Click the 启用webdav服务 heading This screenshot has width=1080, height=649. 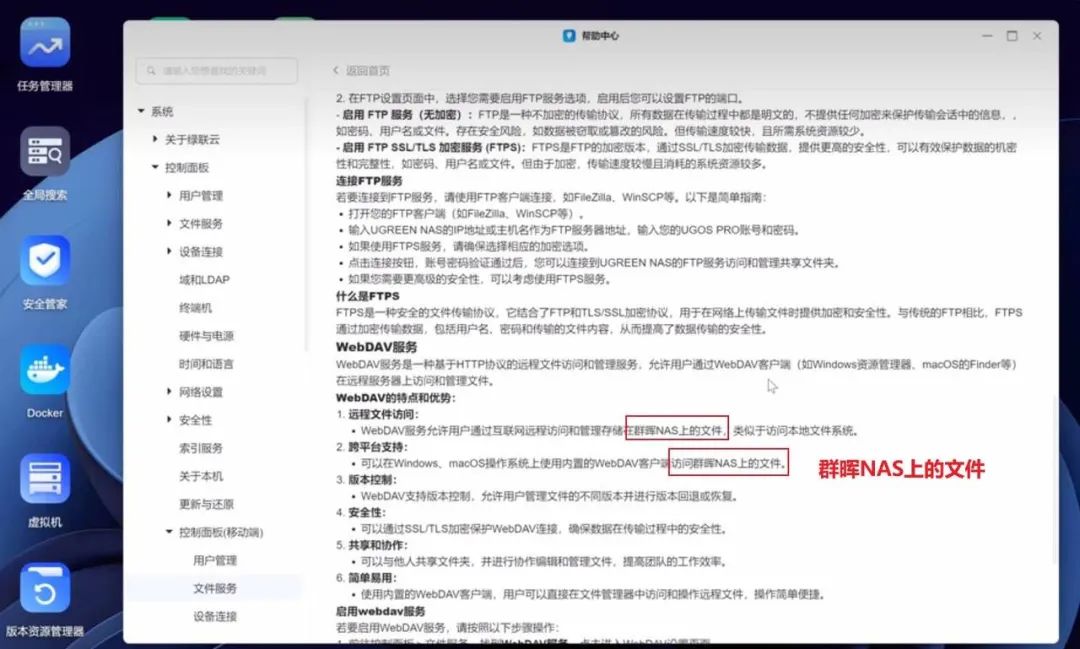380,611
